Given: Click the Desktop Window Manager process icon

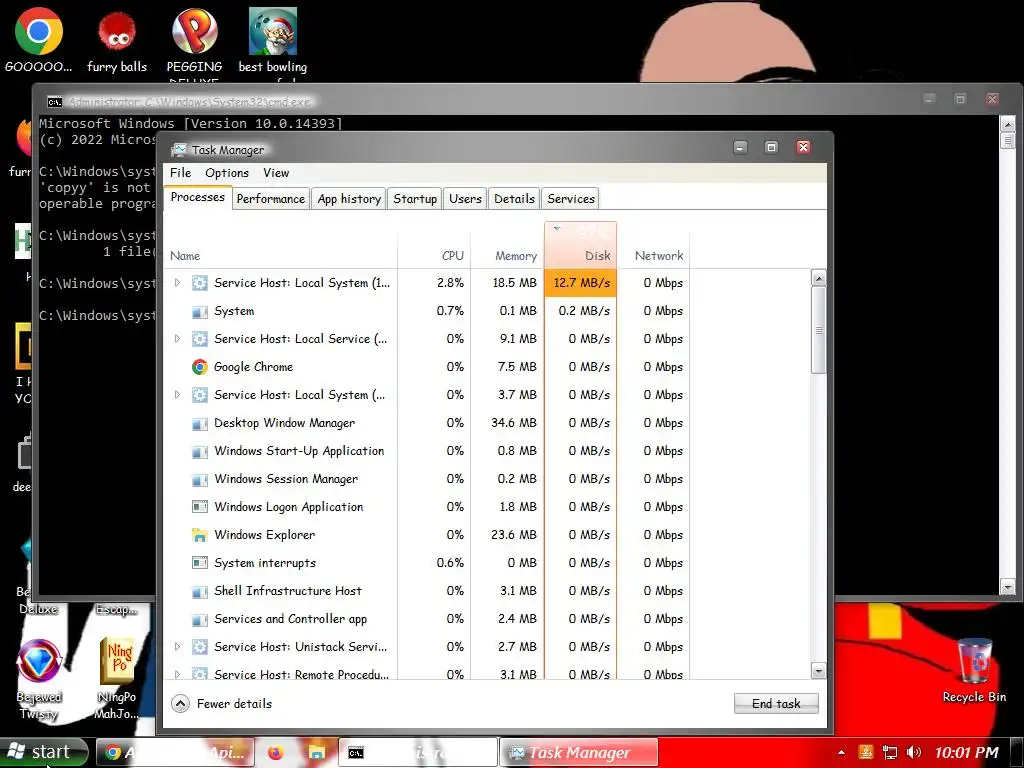Looking at the screenshot, I should (200, 423).
